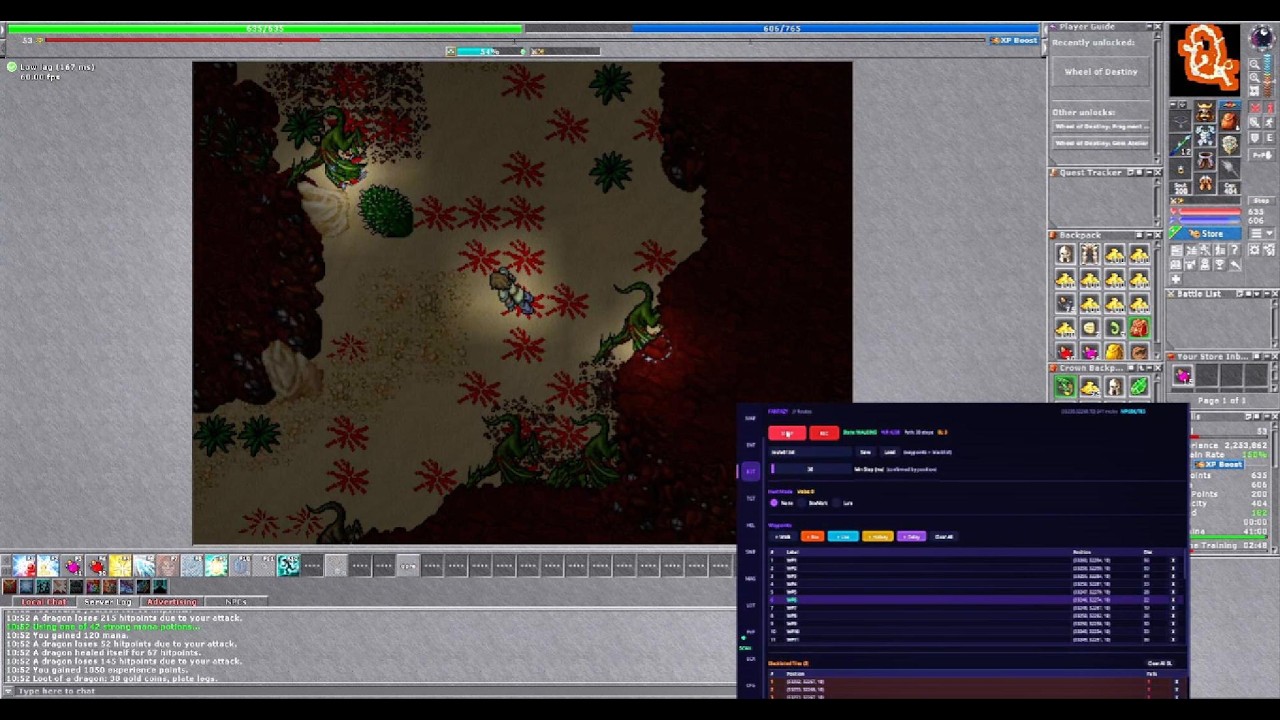The image size is (1280, 720).
Task: Switch to the Server Log tab
Action: pyautogui.click(x=108, y=602)
